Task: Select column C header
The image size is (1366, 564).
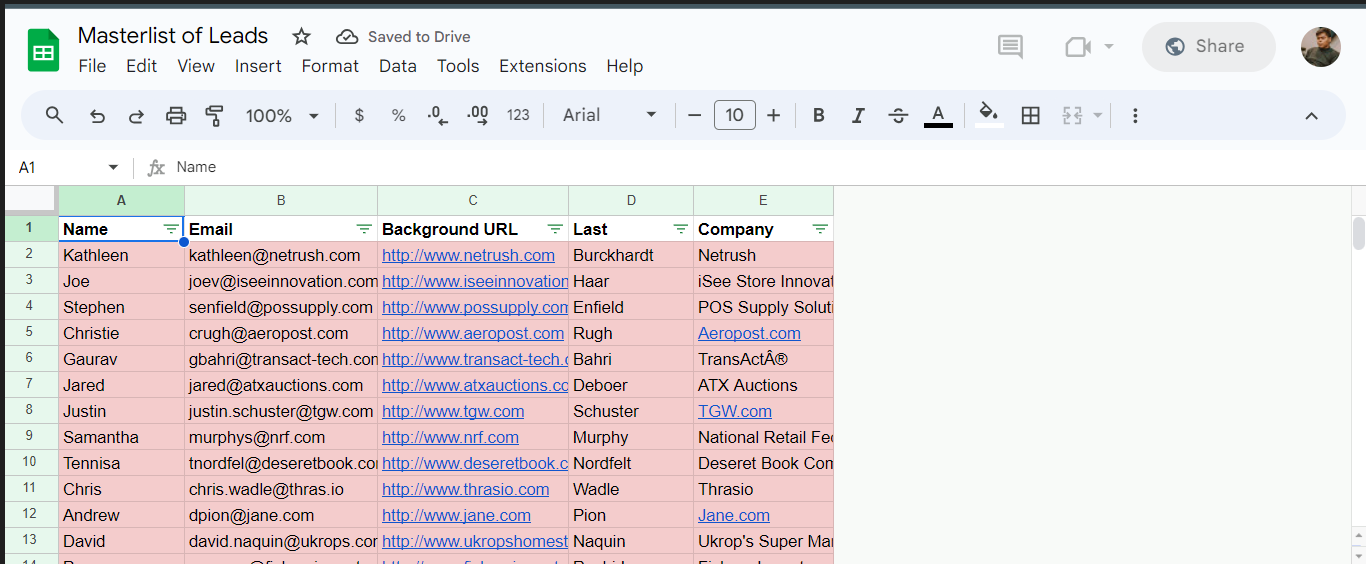Action: [x=473, y=200]
